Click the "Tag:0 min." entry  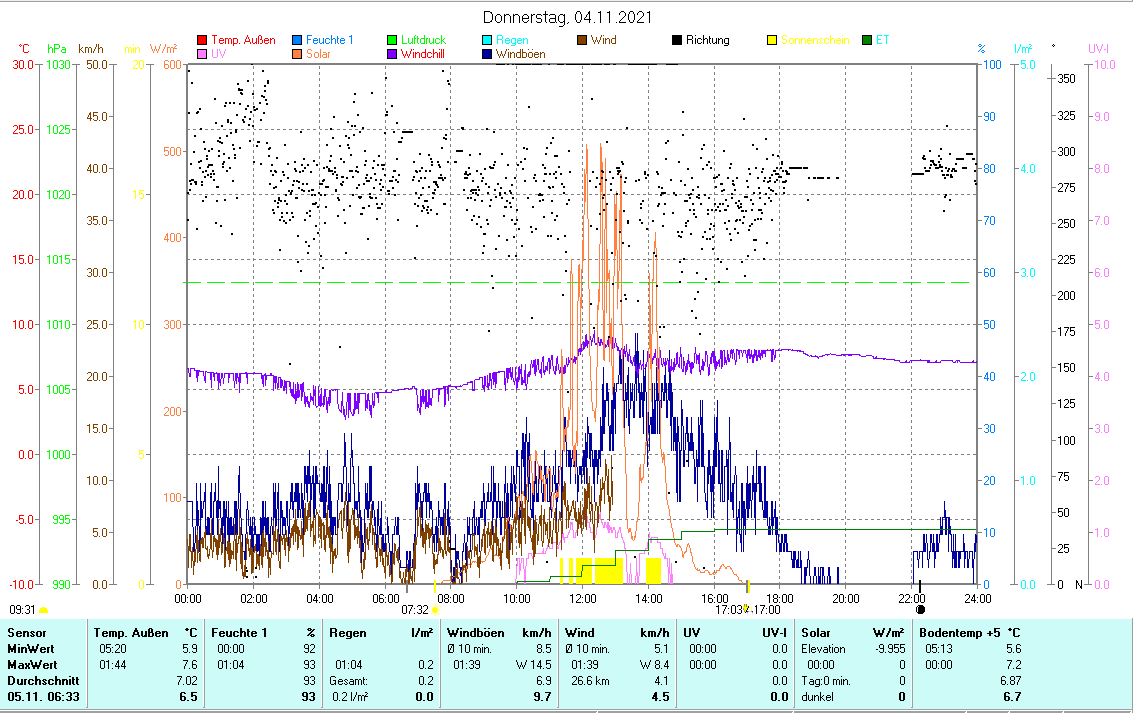point(826,680)
